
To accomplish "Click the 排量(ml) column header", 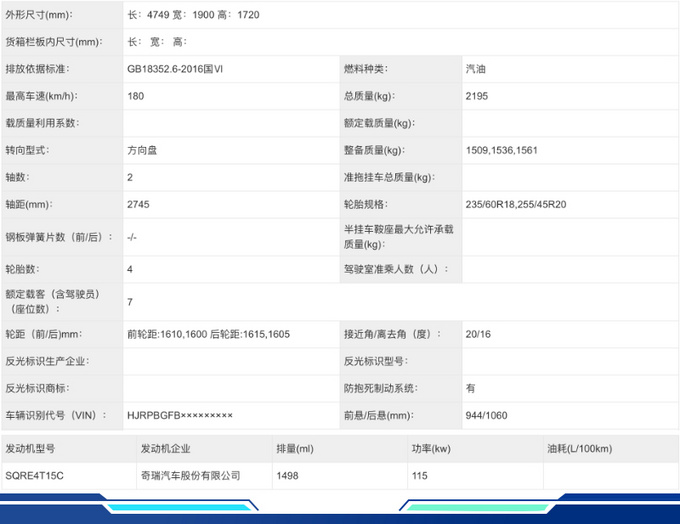I will [295, 449].
